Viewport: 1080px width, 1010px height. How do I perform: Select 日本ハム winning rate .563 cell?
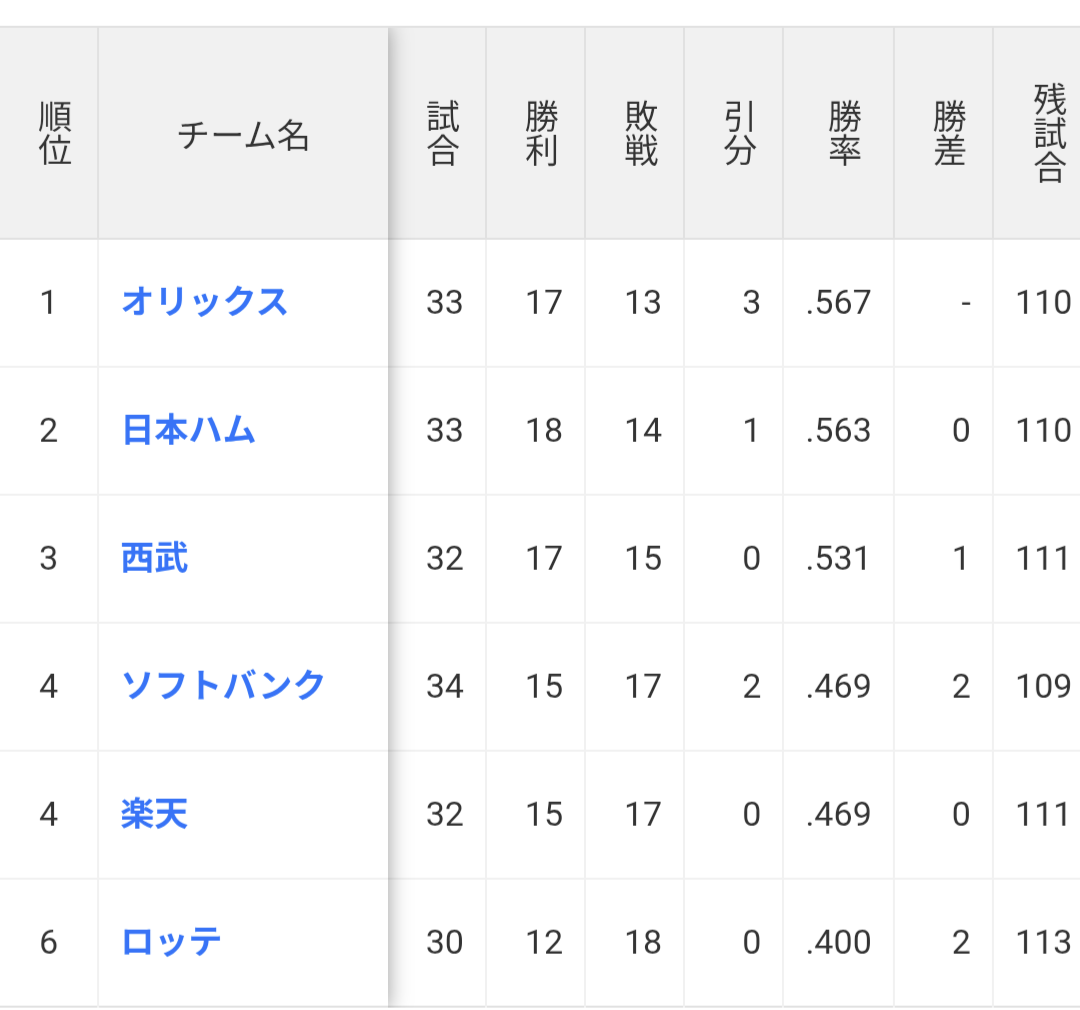839,431
